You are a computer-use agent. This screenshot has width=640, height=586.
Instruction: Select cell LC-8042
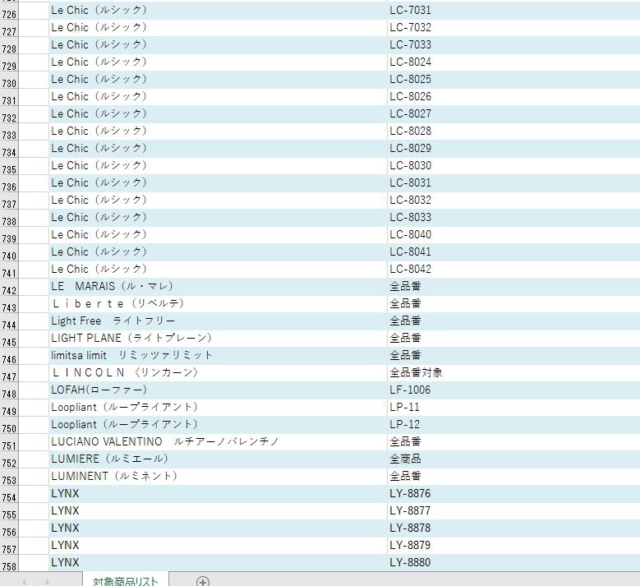click(x=513, y=269)
